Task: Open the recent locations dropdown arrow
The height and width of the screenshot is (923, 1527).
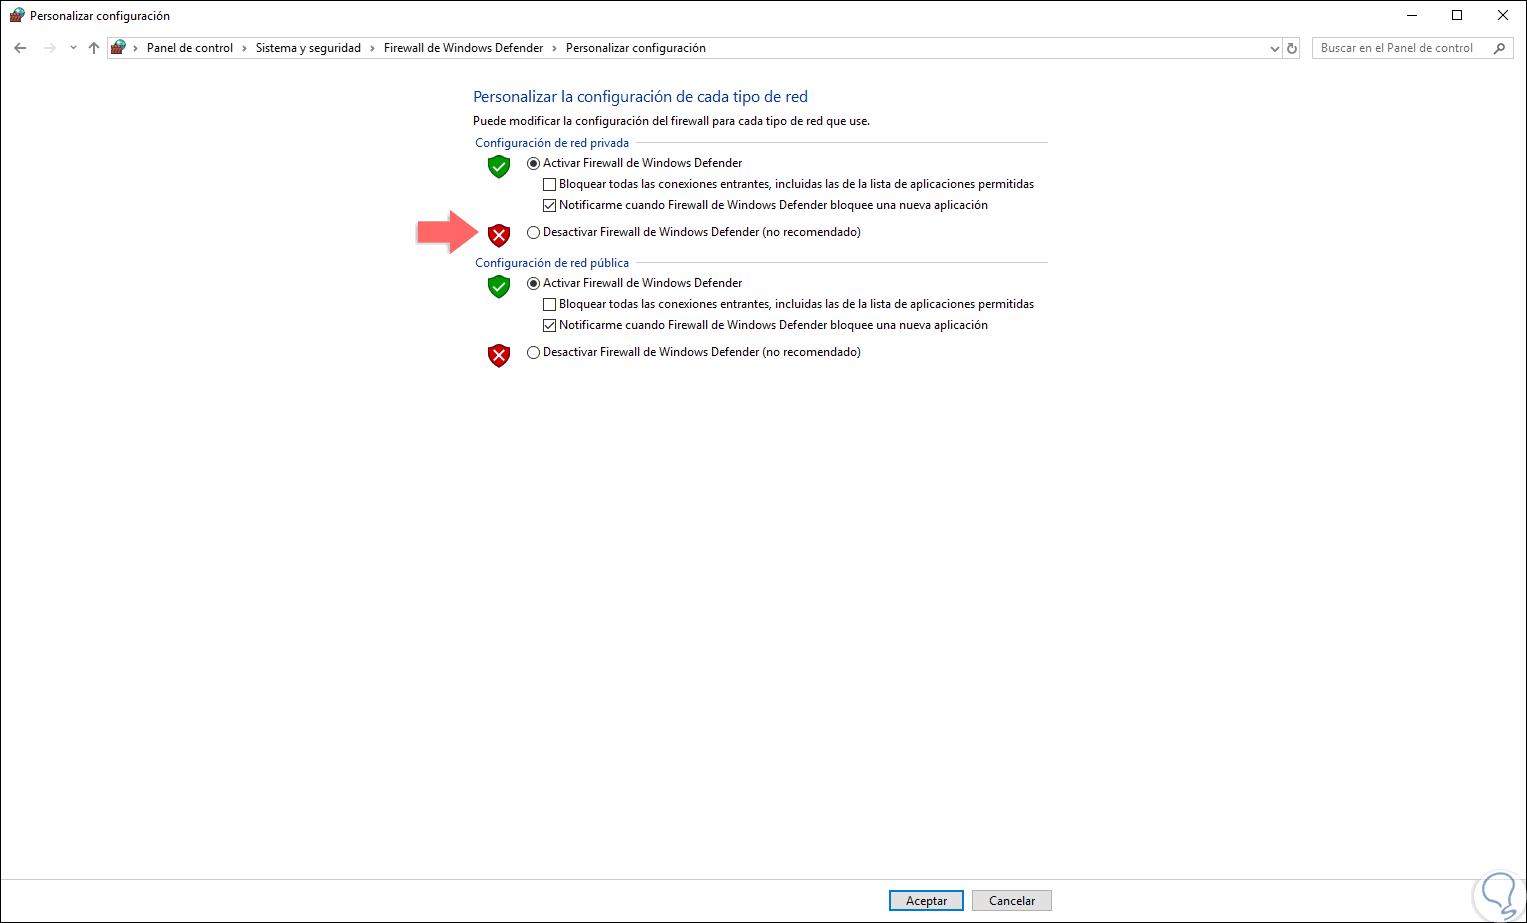Action: click(x=73, y=48)
